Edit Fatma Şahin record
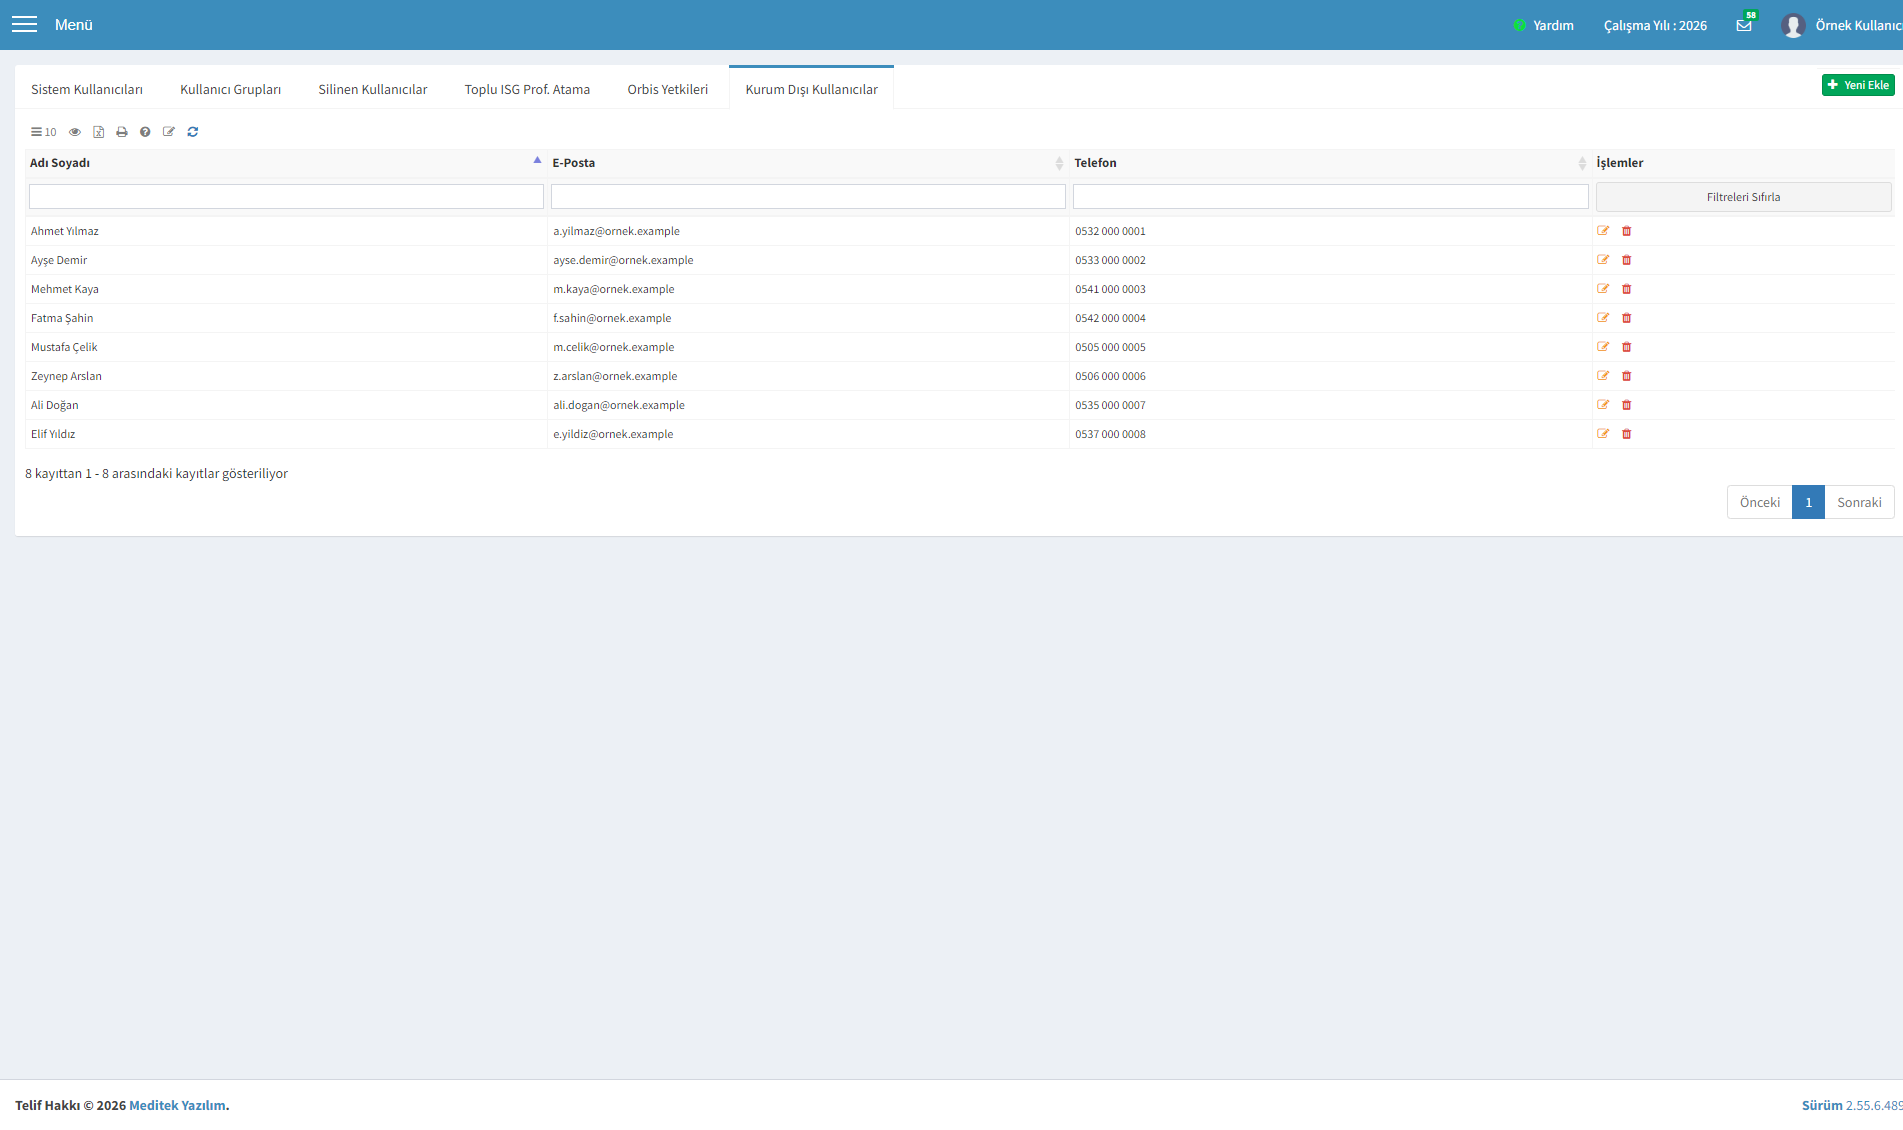This screenshot has height=1130, width=1903. tap(1603, 318)
